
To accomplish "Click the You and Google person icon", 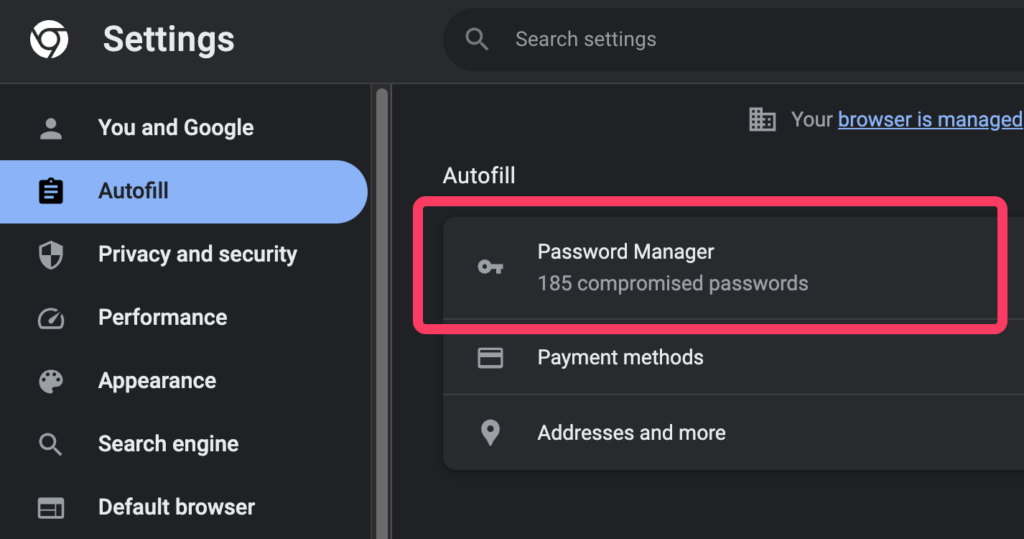I will (x=50, y=128).
